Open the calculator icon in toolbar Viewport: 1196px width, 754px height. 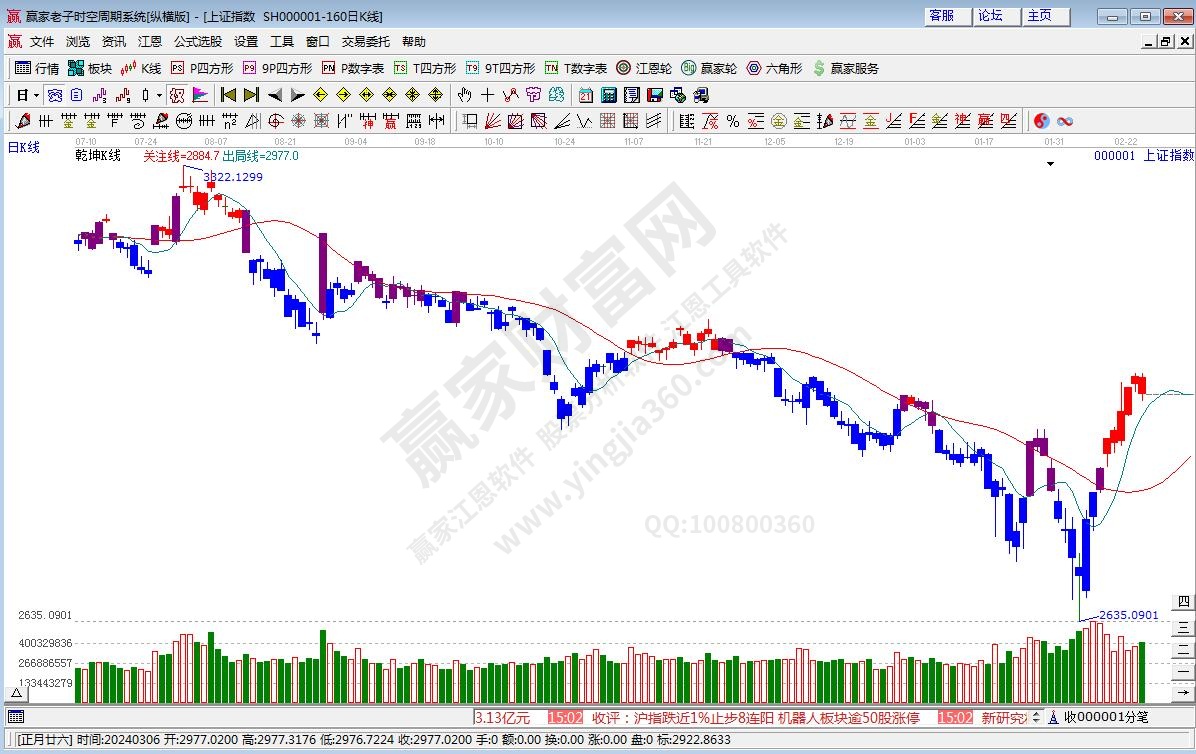[607, 95]
